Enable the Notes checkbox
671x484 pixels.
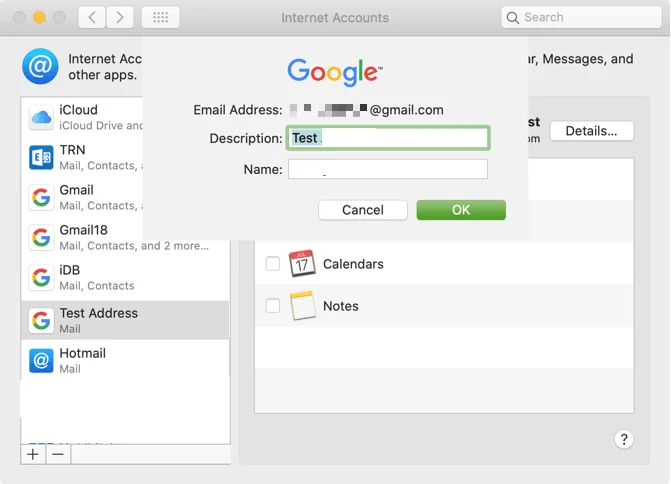coord(273,306)
